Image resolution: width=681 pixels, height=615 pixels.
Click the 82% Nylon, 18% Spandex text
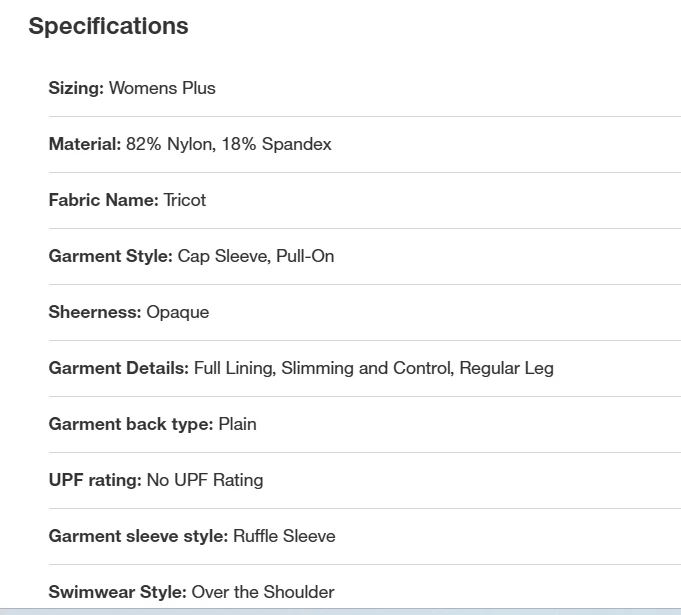click(229, 144)
